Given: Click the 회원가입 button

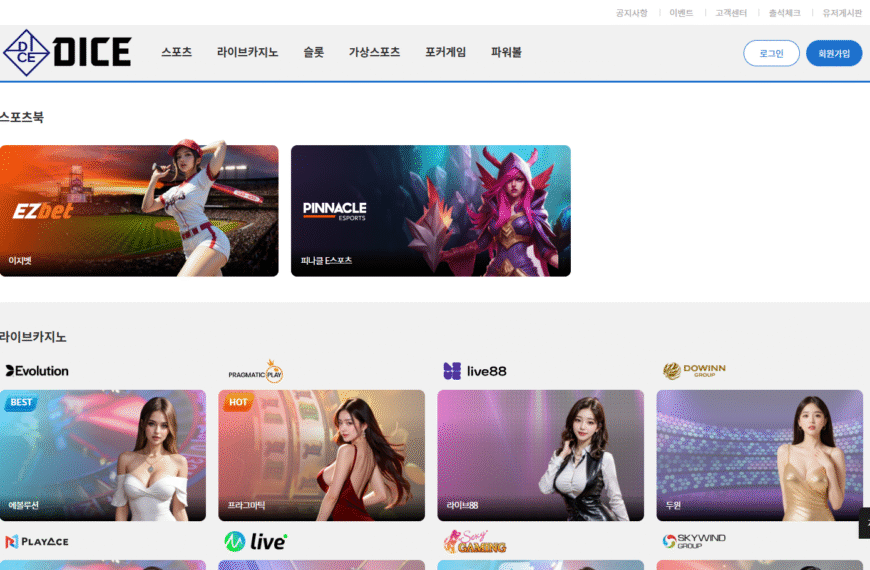Looking at the screenshot, I should click(834, 53).
